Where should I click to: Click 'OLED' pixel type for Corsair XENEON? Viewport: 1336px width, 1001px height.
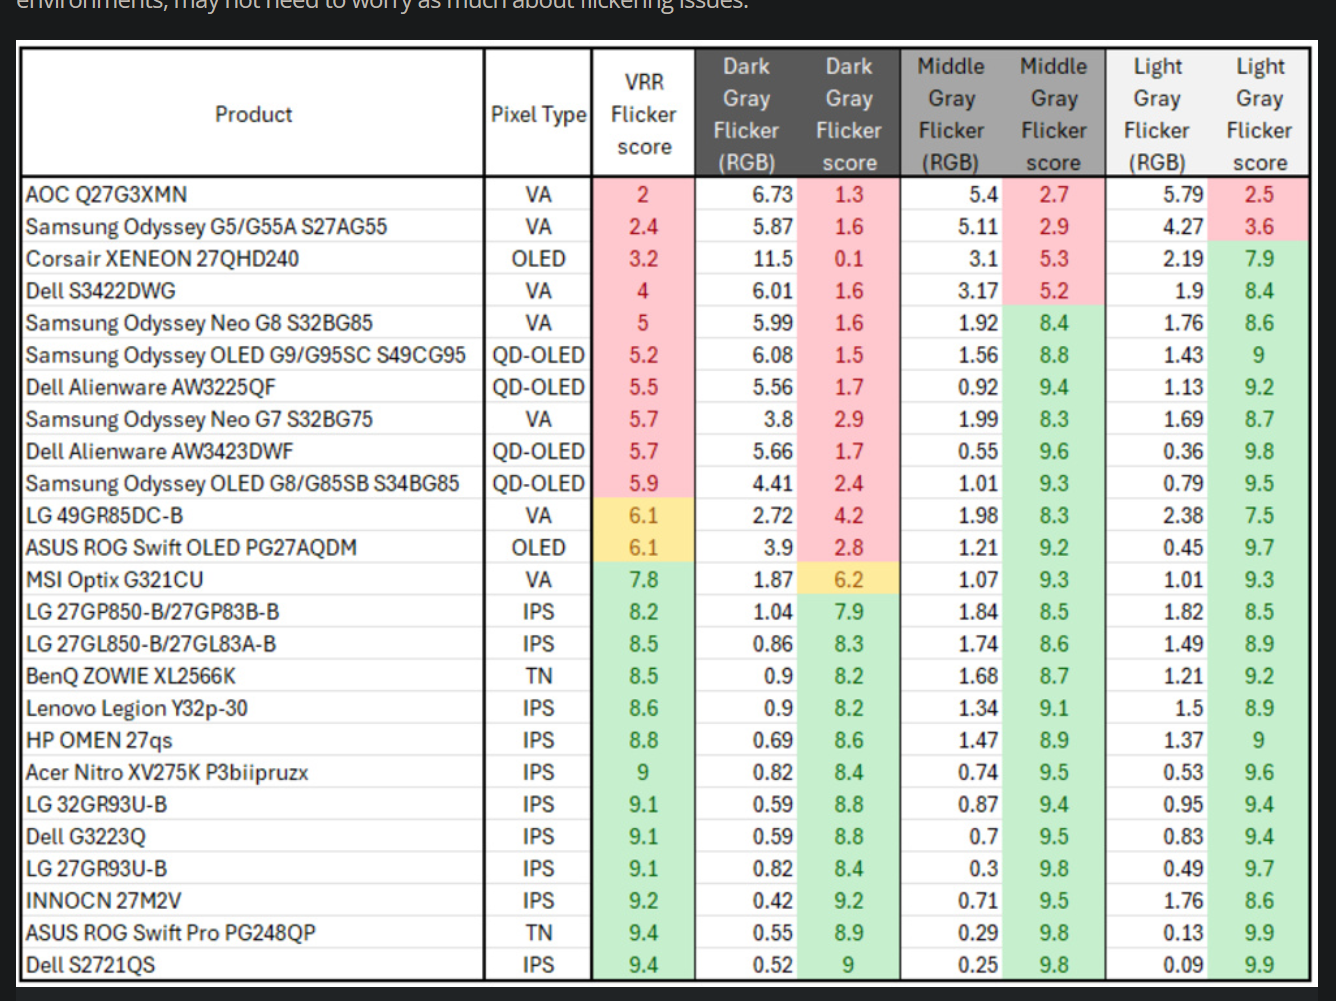click(538, 258)
